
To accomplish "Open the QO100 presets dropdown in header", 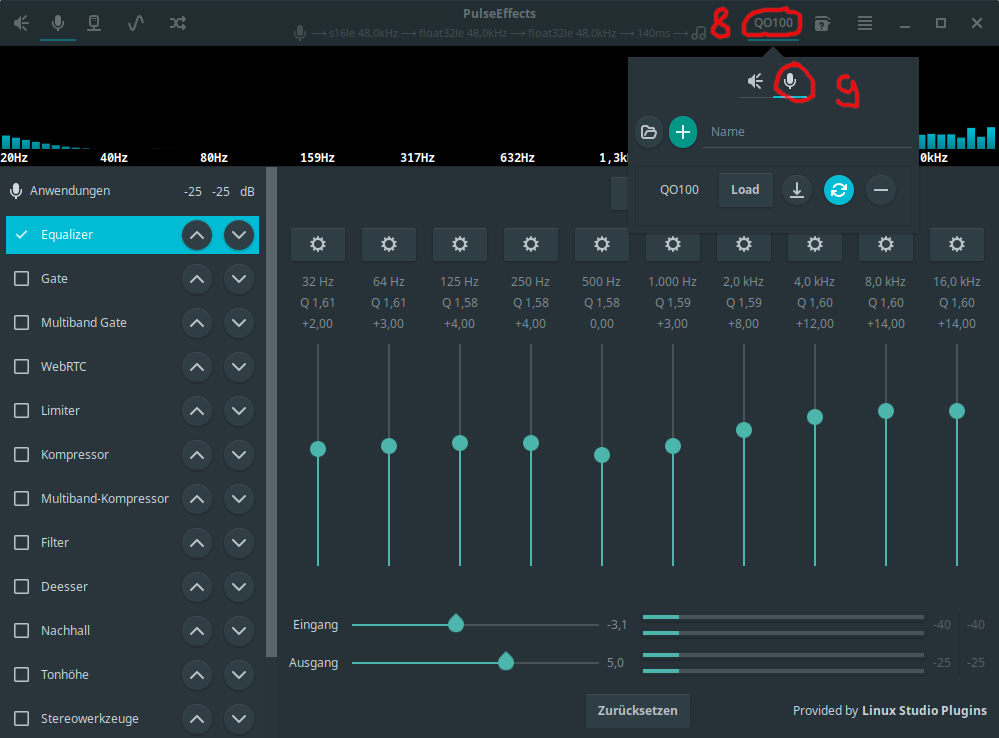I will [773, 23].
